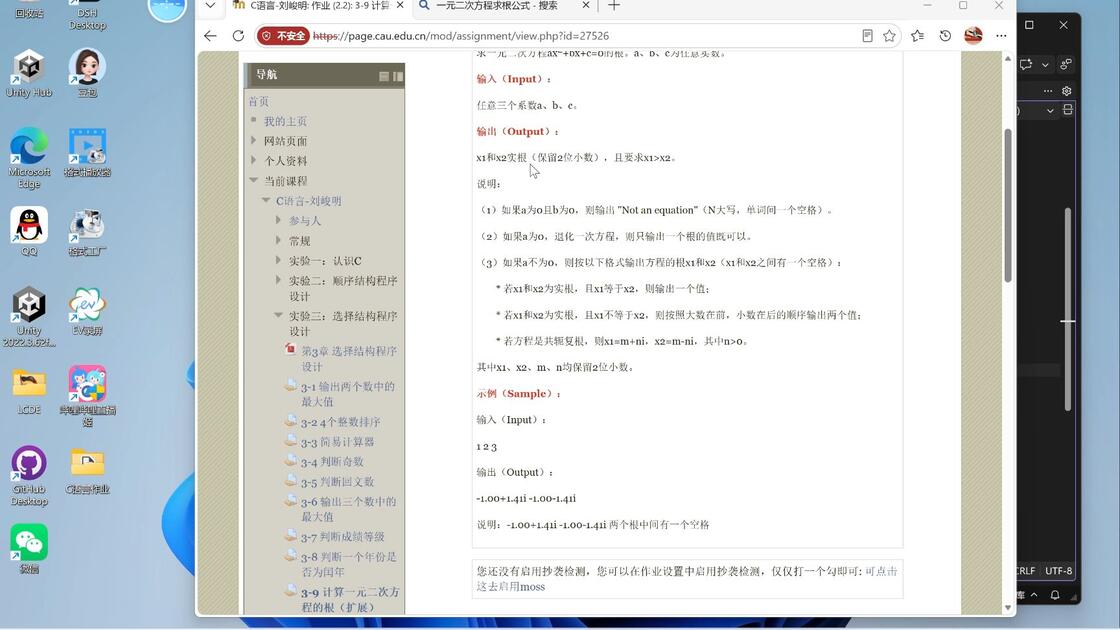Open the browser history icon
The height and width of the screenshot is (630, 1120).
(x=945, y=36)
